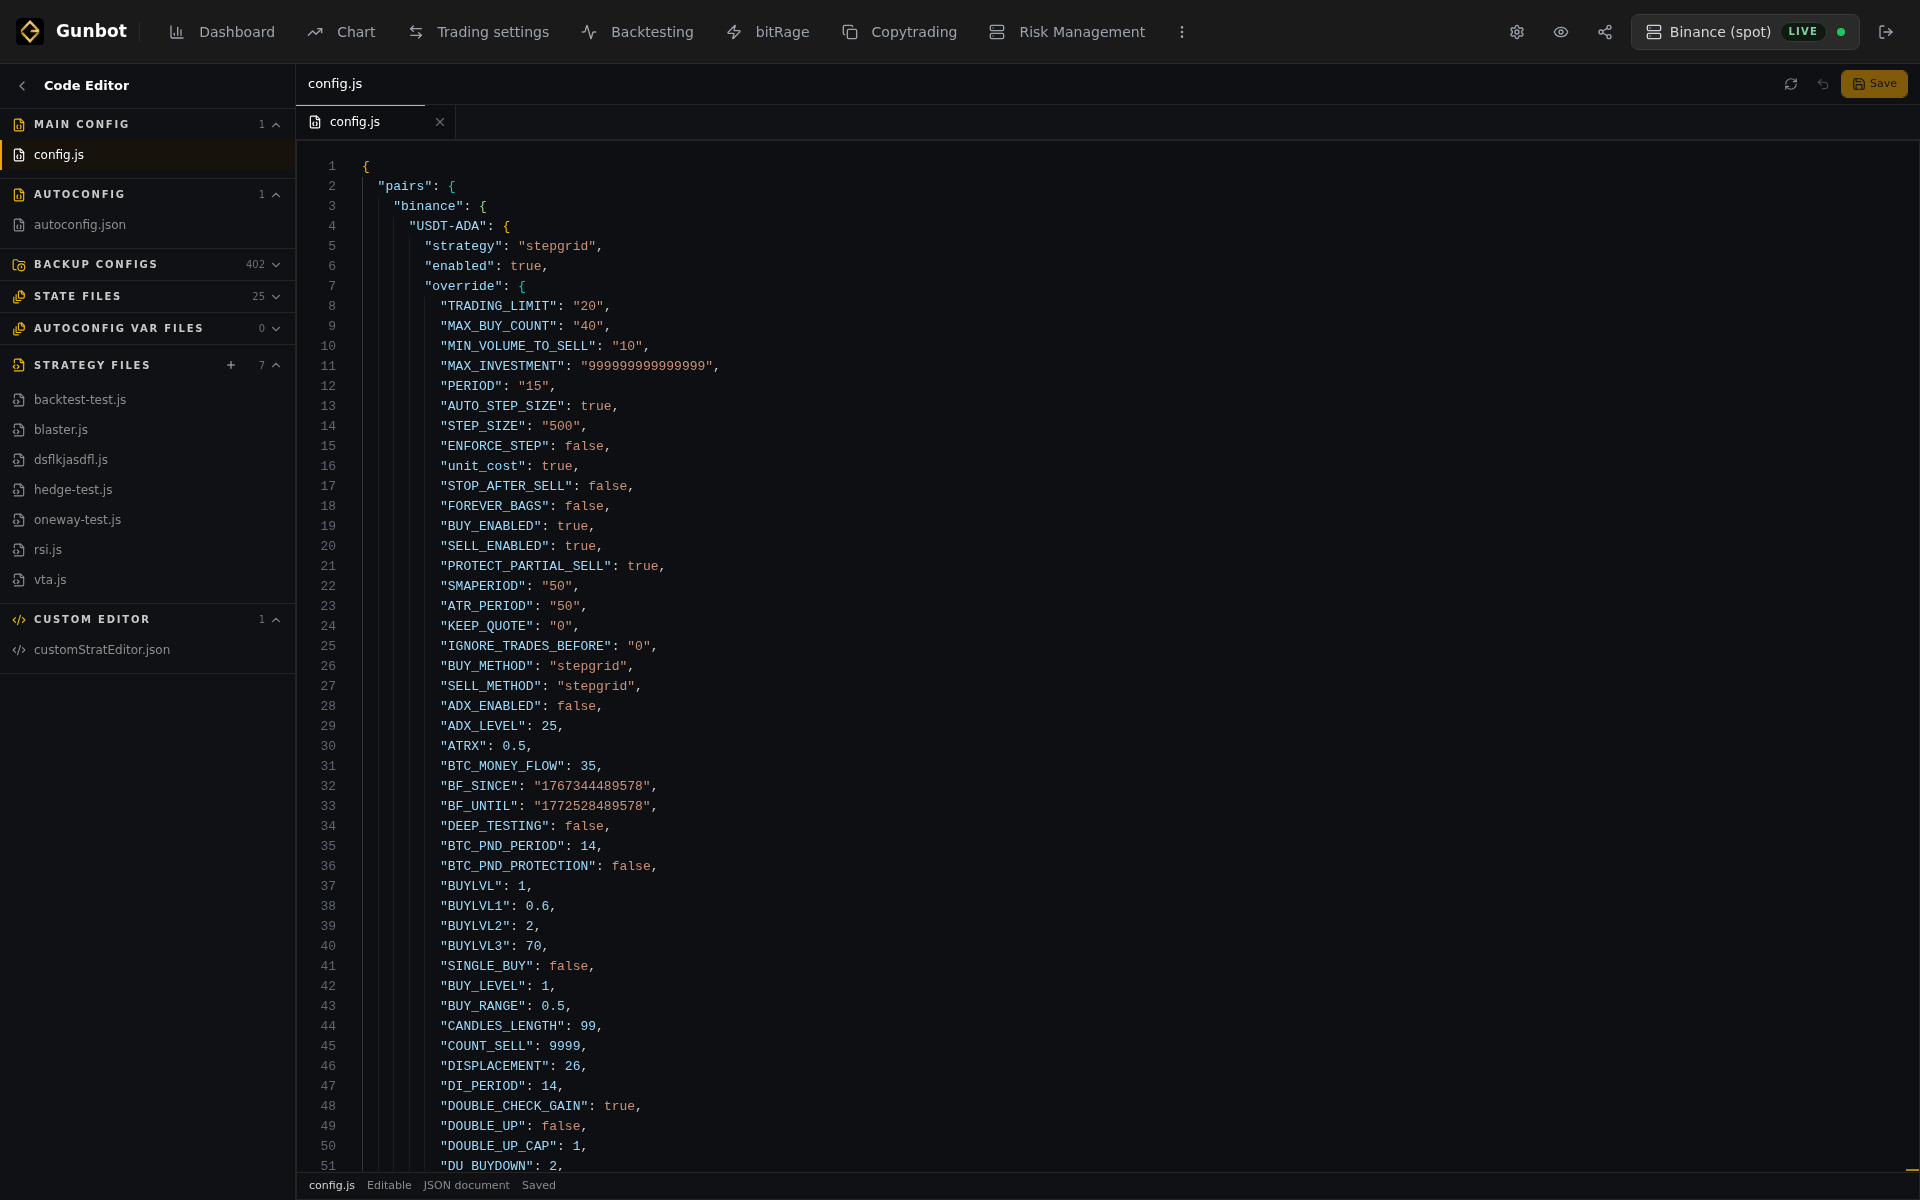This screenshot has height=1200, width=1920.
Task: Click line number 1 in gutter
Action: point(332,166)
